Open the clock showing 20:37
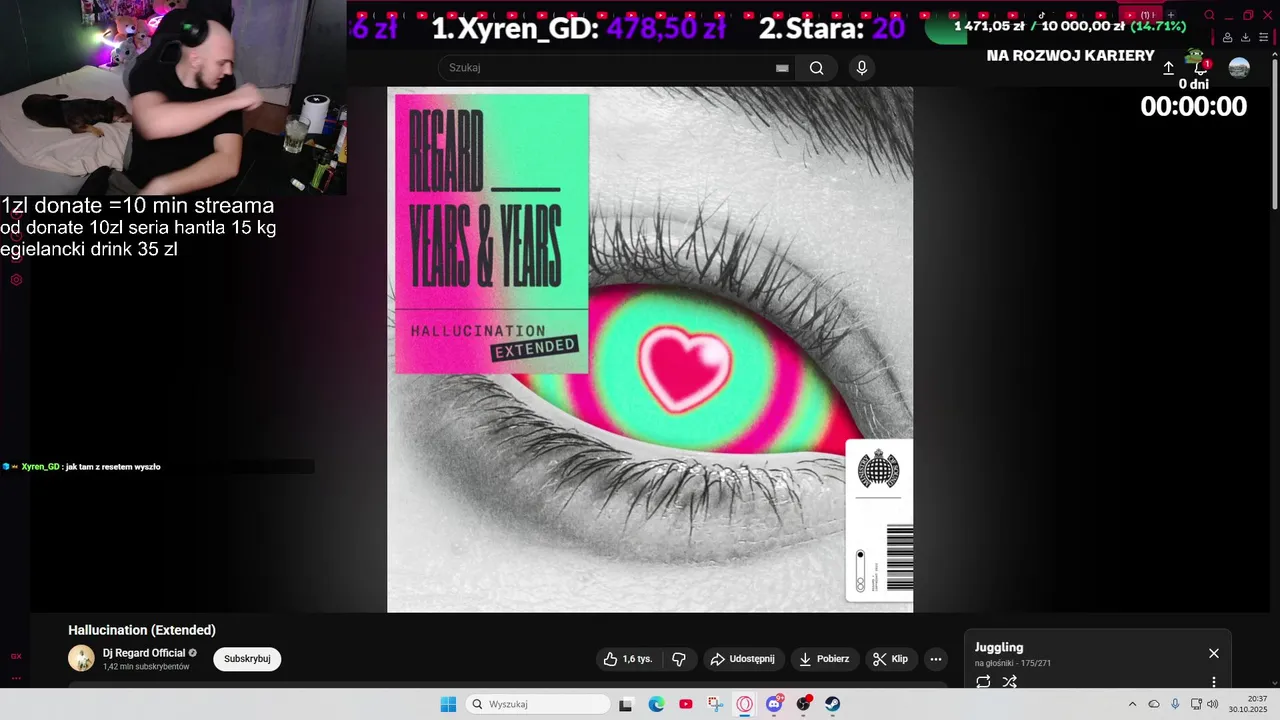 pos(1248,704)
